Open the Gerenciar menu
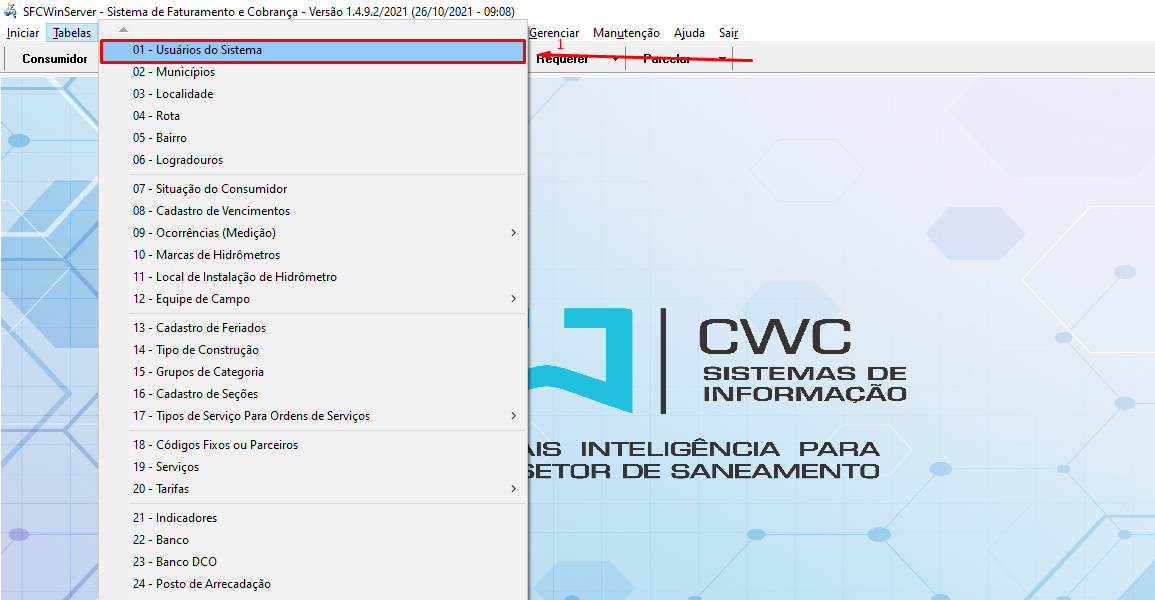Image resolution: width=1155 pixels, height=600 pixels. click(554, 32)
